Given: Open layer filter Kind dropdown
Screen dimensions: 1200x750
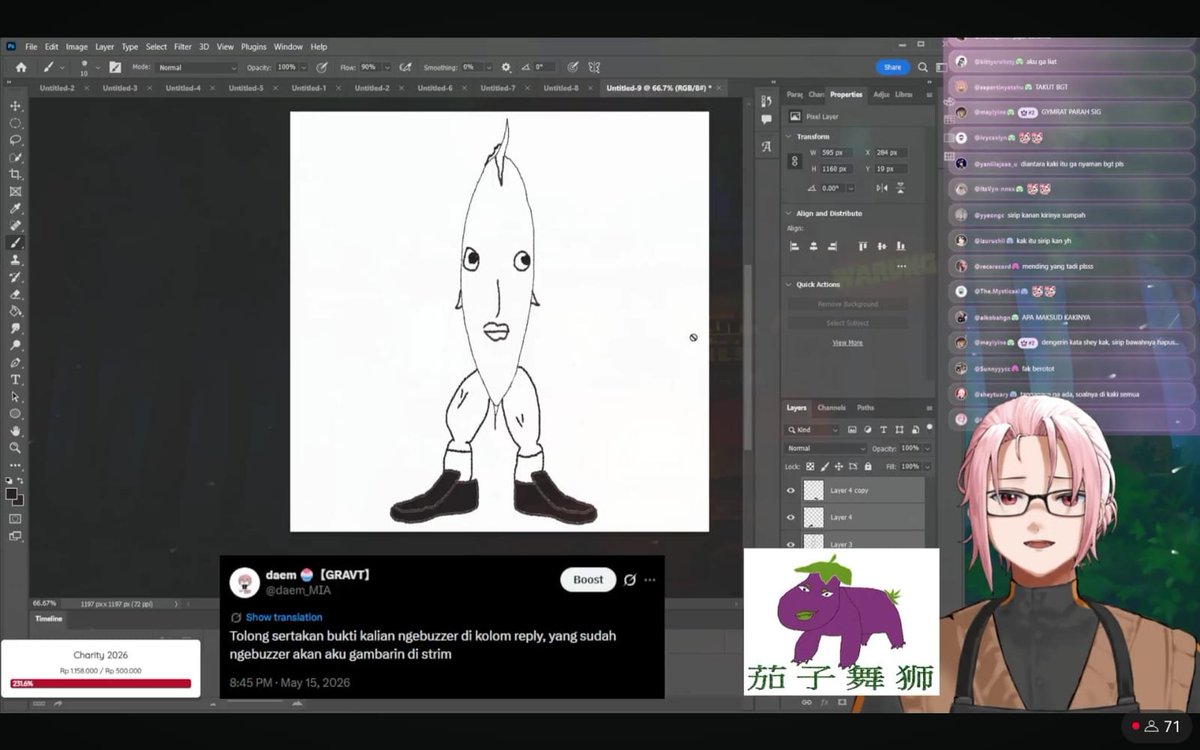Looking at the screenshot, I should pos(813,430).
